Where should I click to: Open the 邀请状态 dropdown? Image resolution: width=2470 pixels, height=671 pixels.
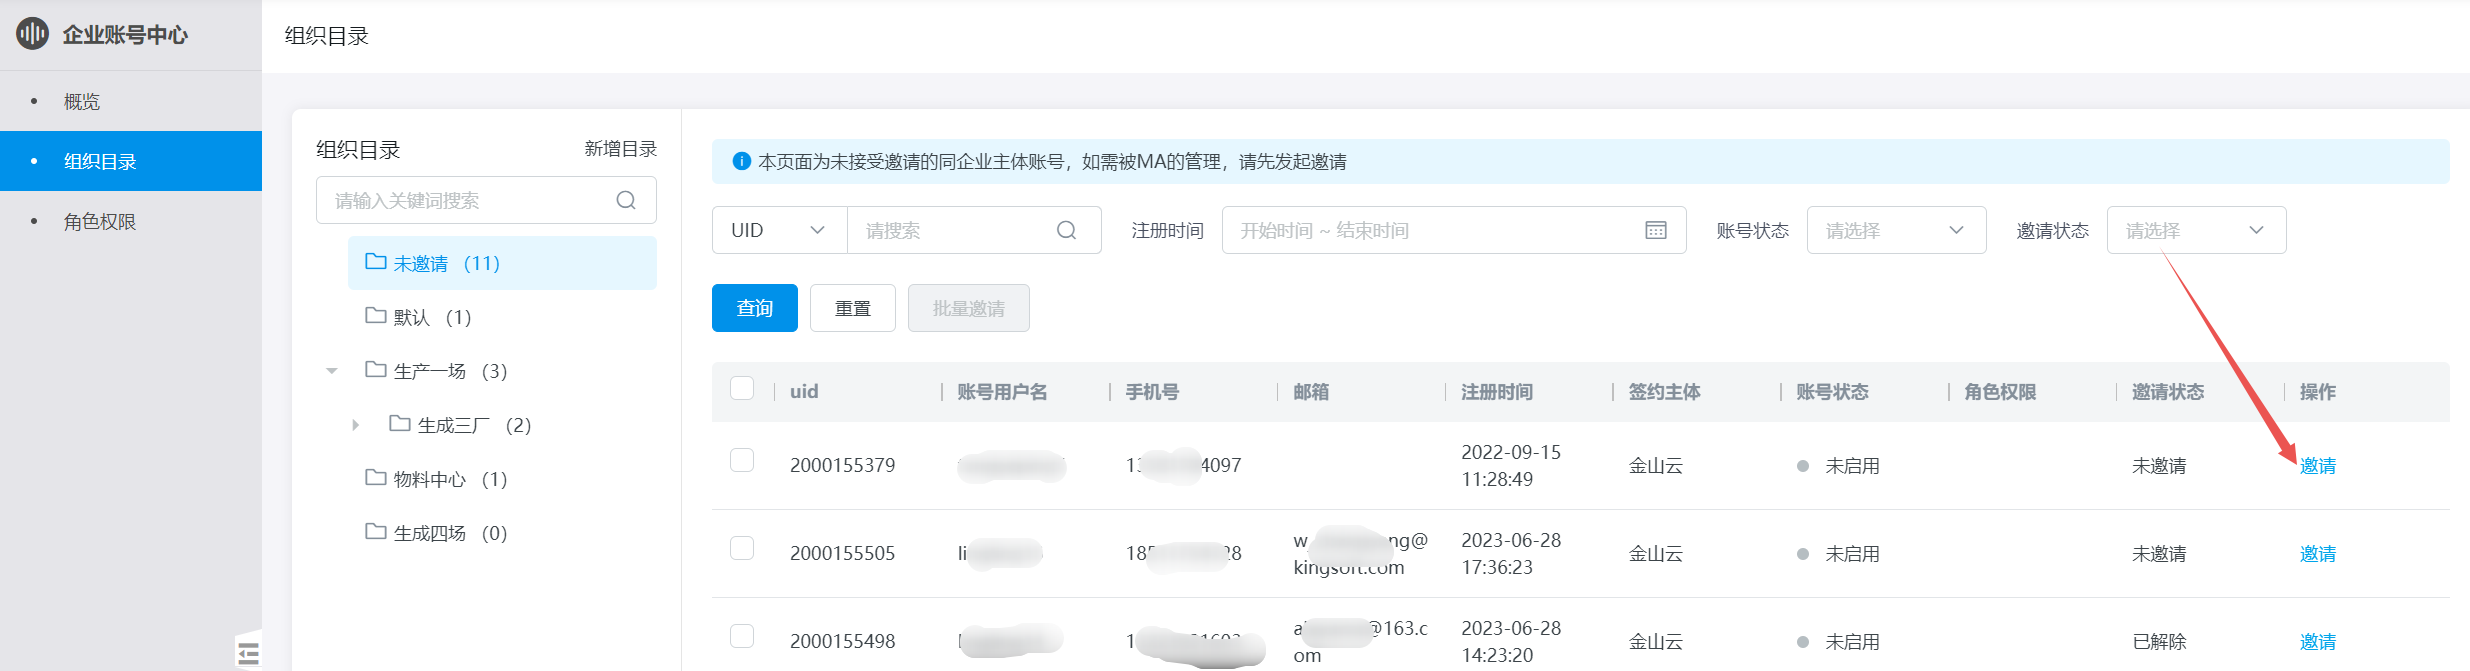pyautogui.click(x=2196, y=230)
